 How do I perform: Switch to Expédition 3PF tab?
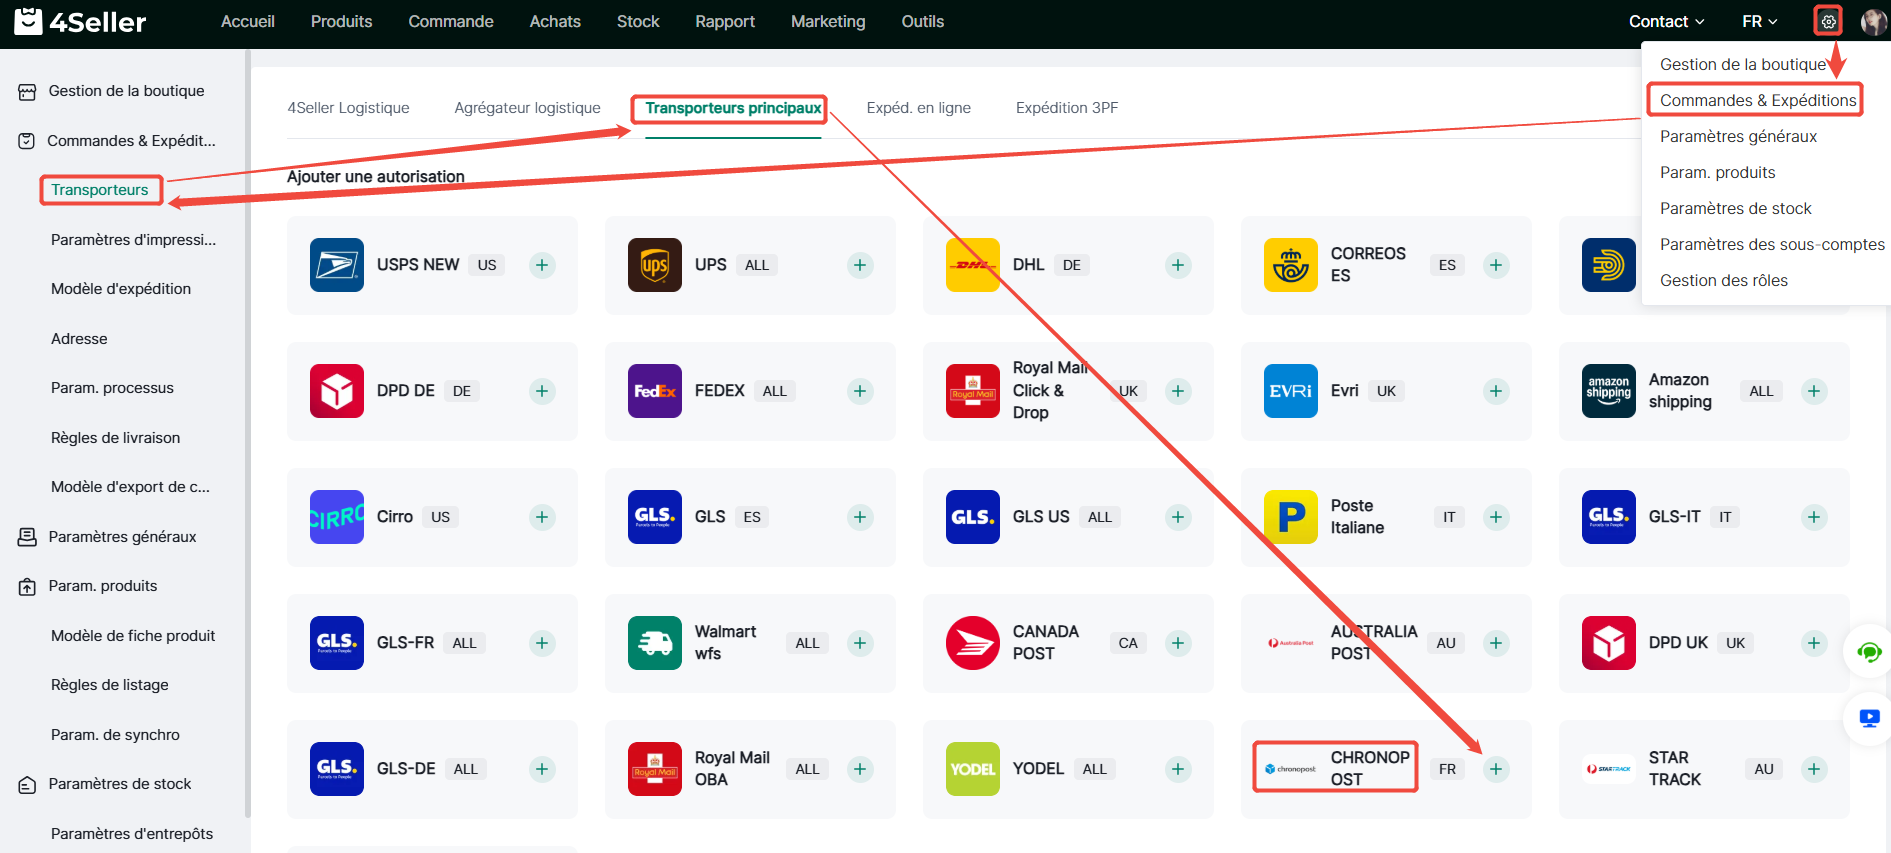tap(1067, 108)
